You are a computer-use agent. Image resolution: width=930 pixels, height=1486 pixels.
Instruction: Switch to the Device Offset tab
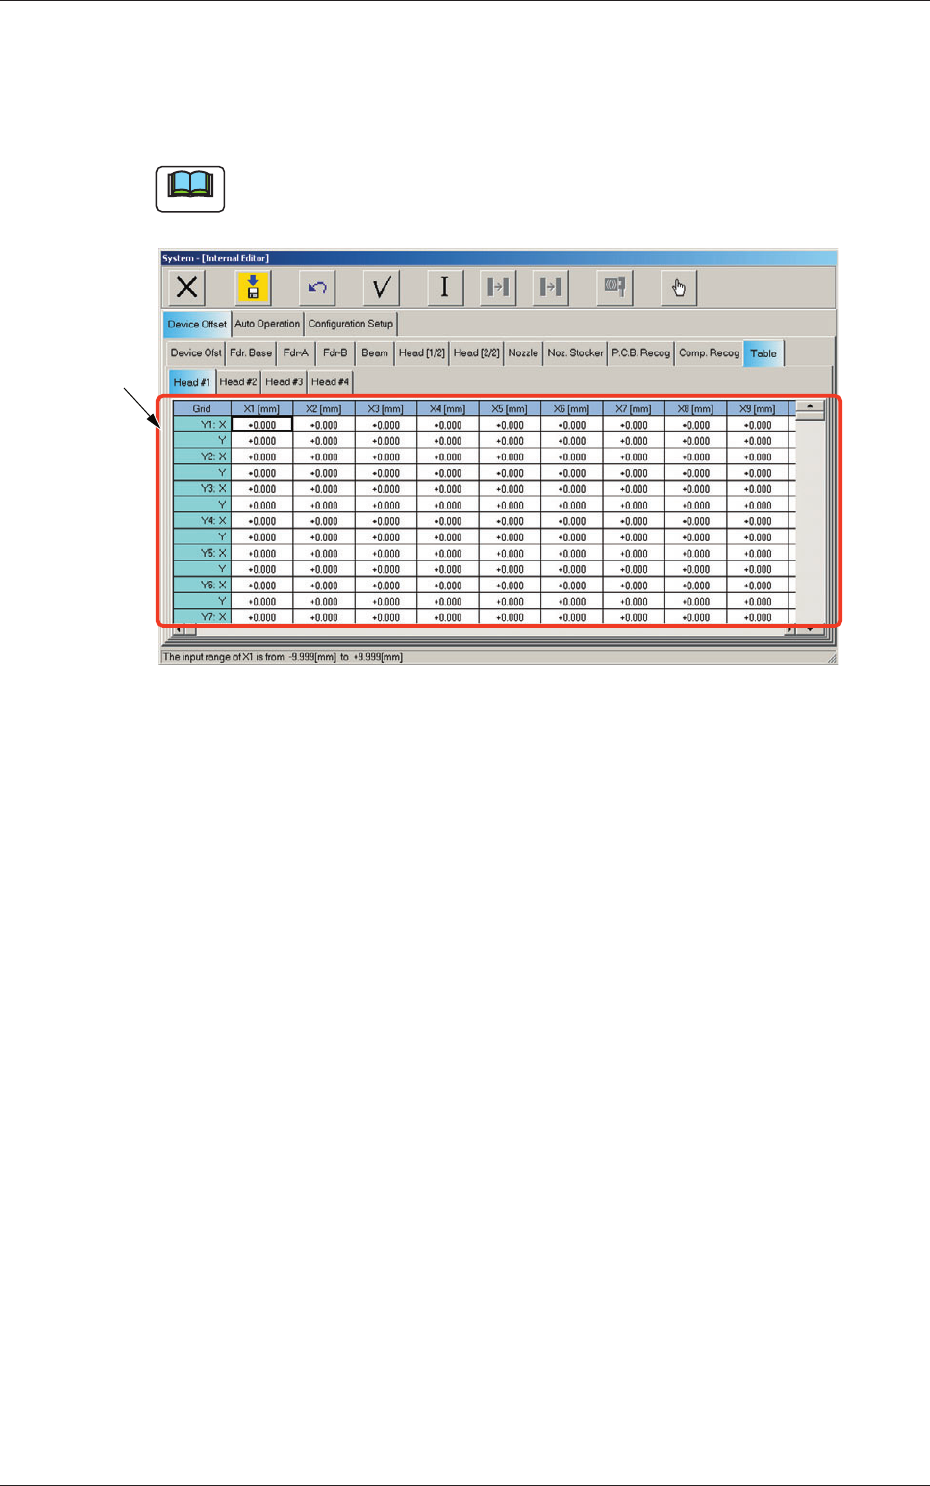[x=197, y=324]
